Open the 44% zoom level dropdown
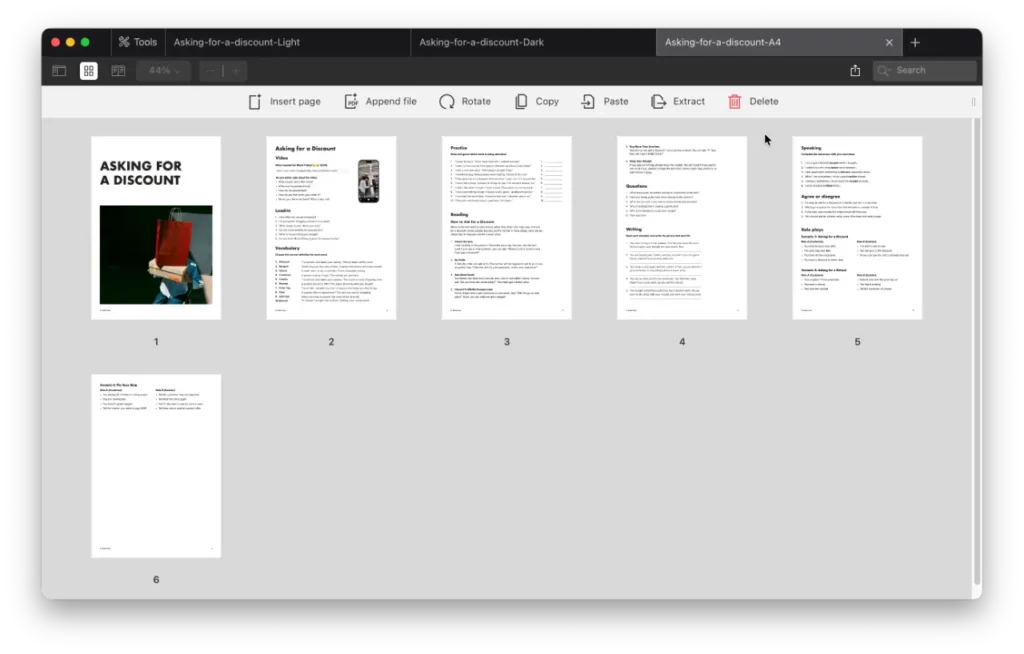1024x654 pixels. (x=161, y=71)
